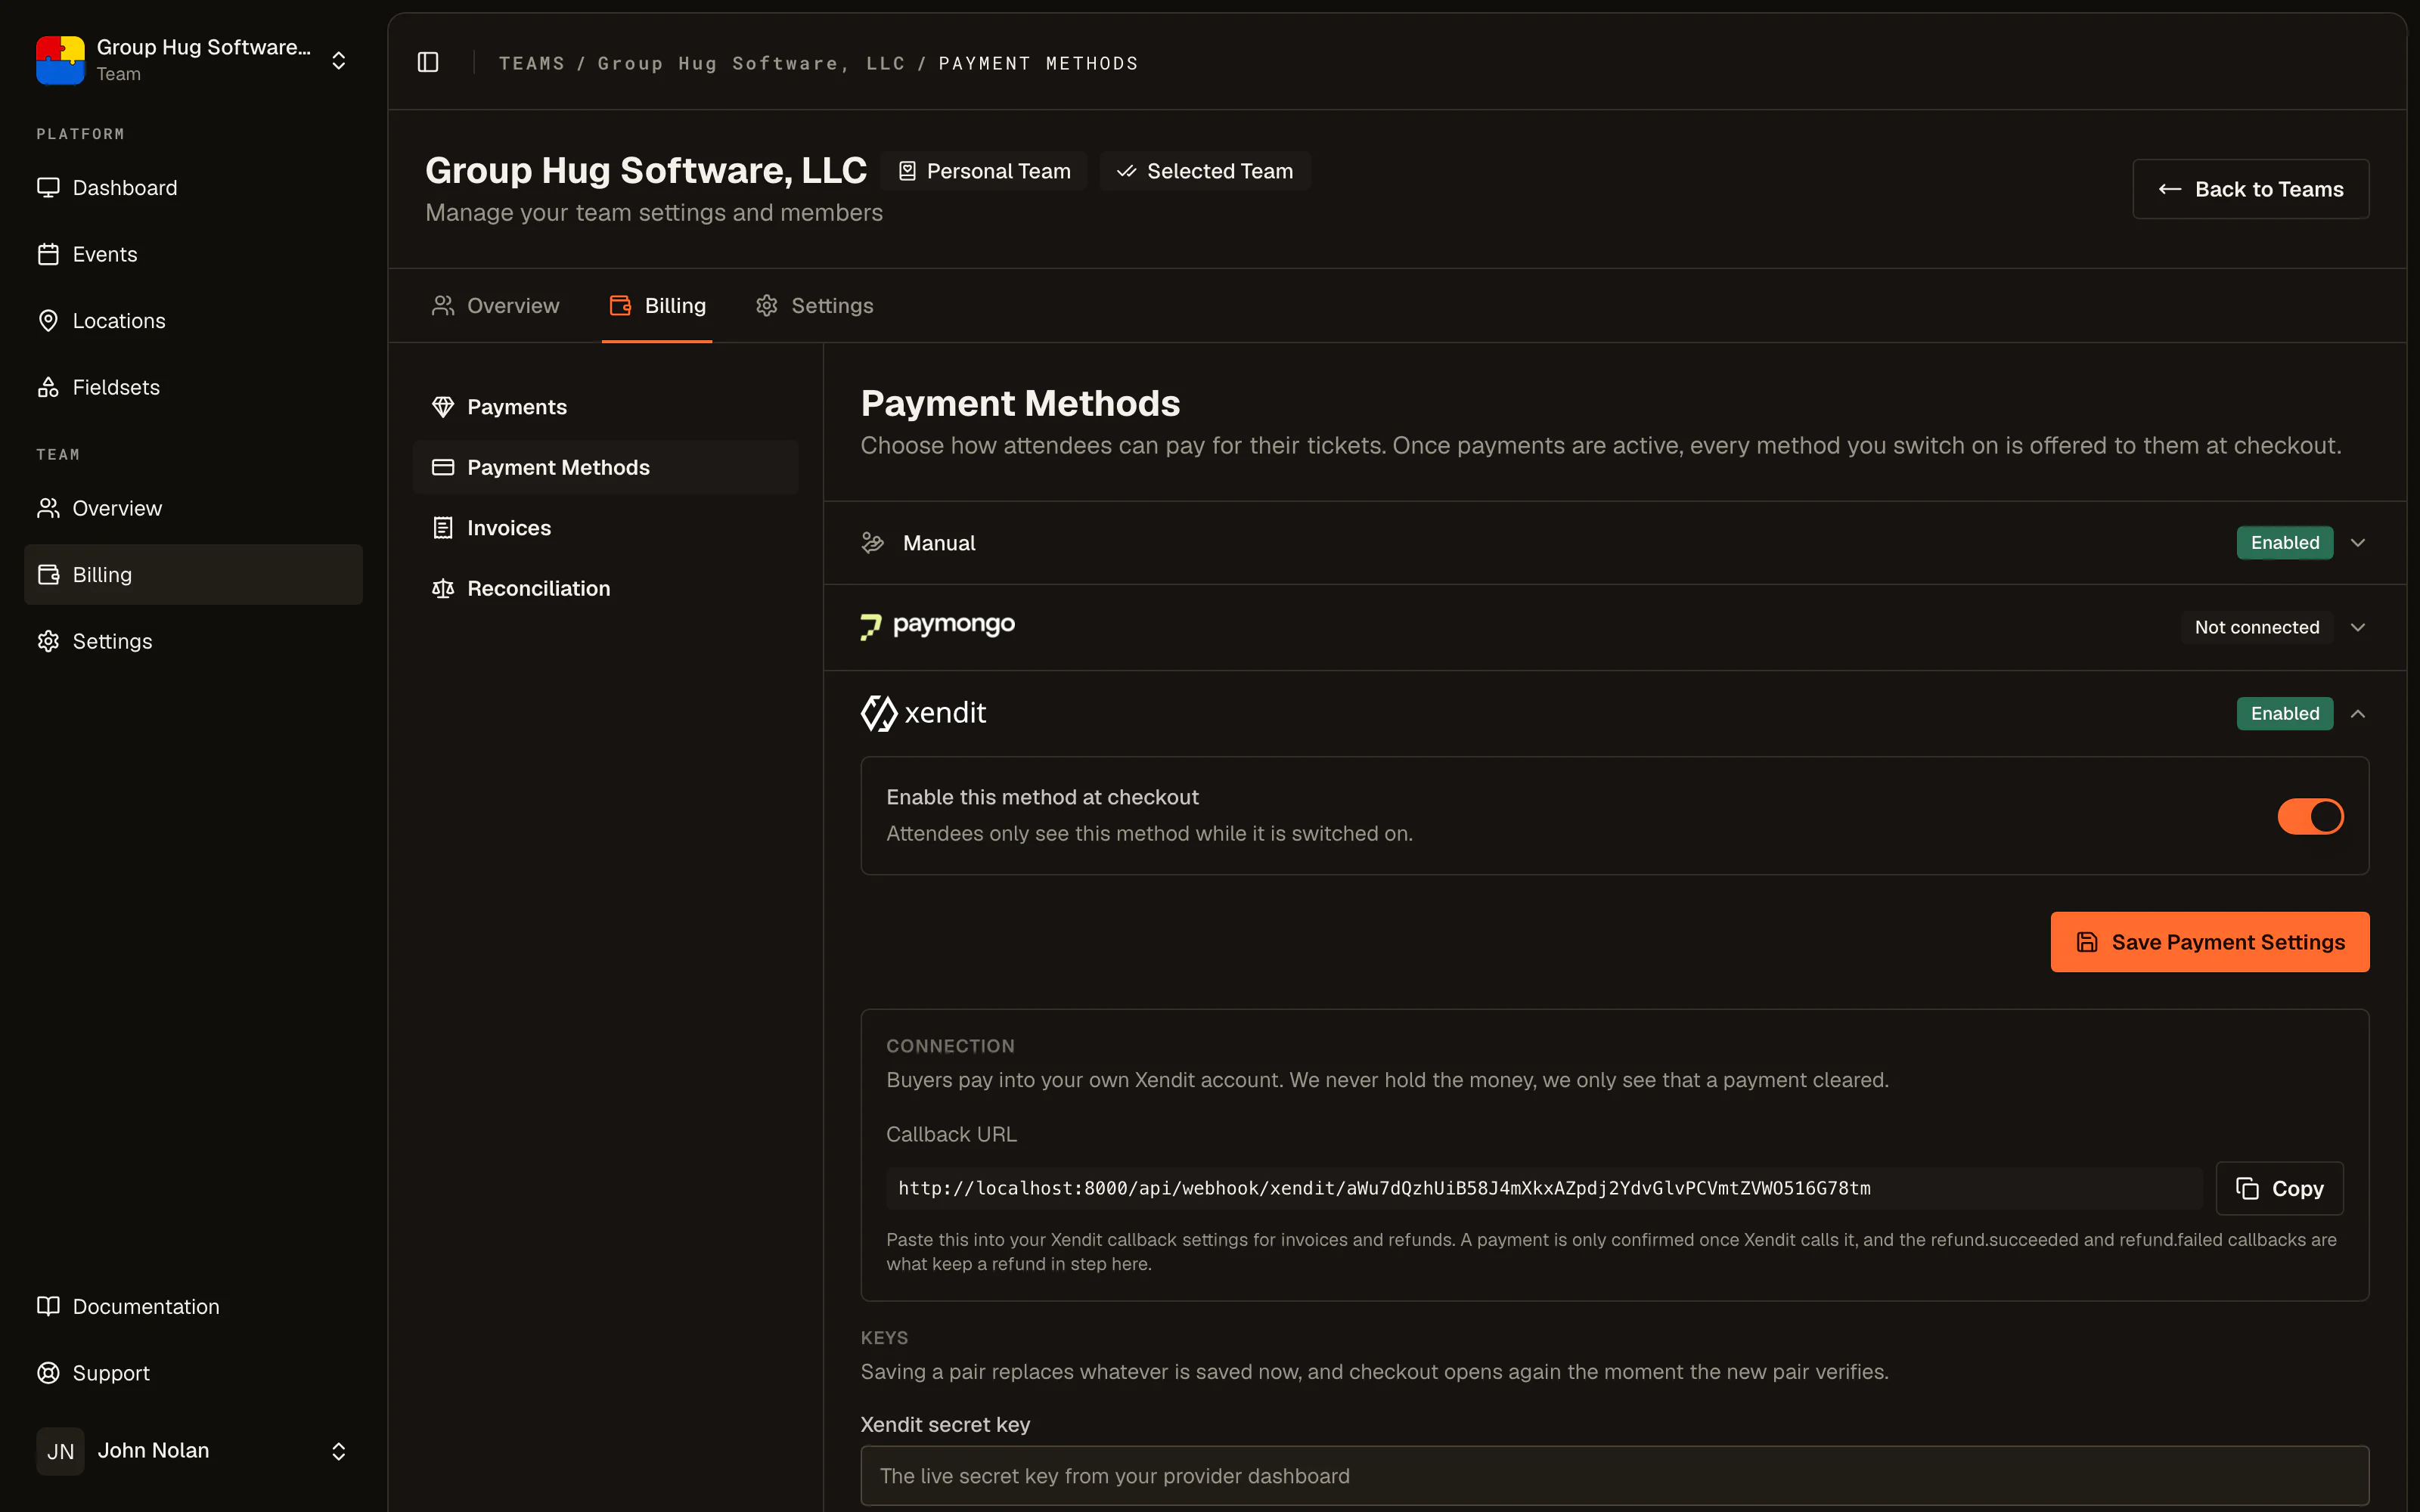2420x1512 pixels.
Task: Click the Manual hand-coins icon
Action: tap(873, 543)
